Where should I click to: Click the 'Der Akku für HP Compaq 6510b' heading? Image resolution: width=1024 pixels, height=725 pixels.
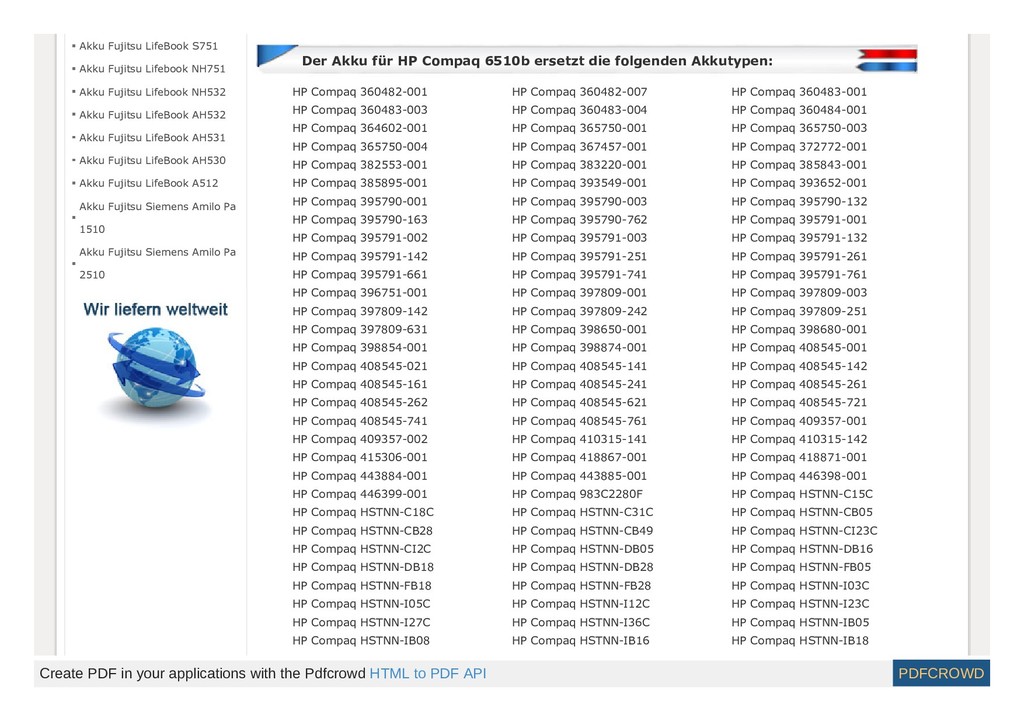click(x=537, y=61)
